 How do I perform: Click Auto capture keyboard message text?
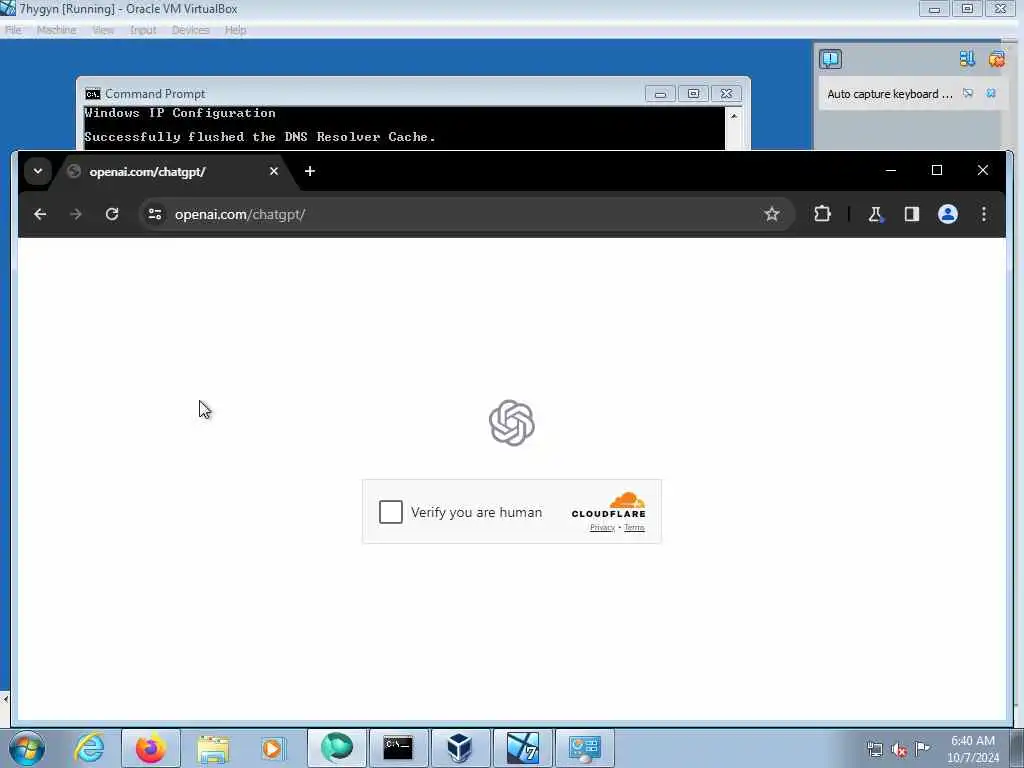click(890, 94)
